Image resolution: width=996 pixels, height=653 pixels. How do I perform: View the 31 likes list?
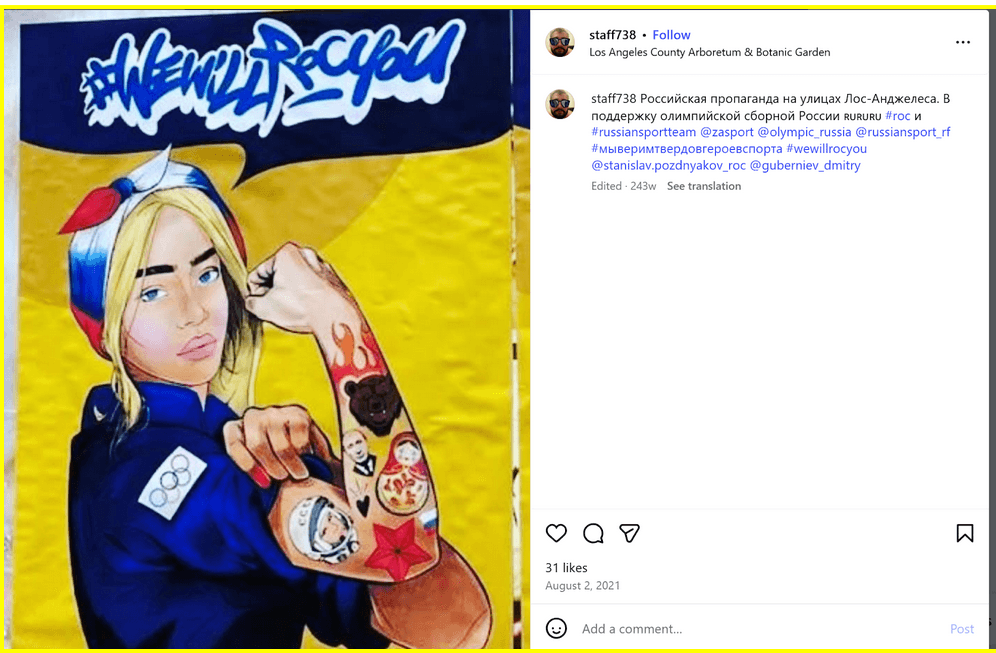click(x=566, y=568)
